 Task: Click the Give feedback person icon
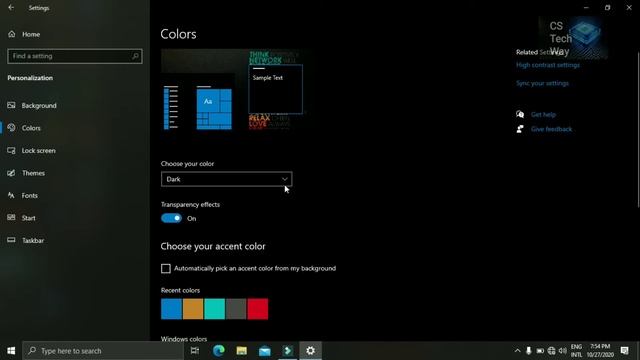[x=520, y=129]
